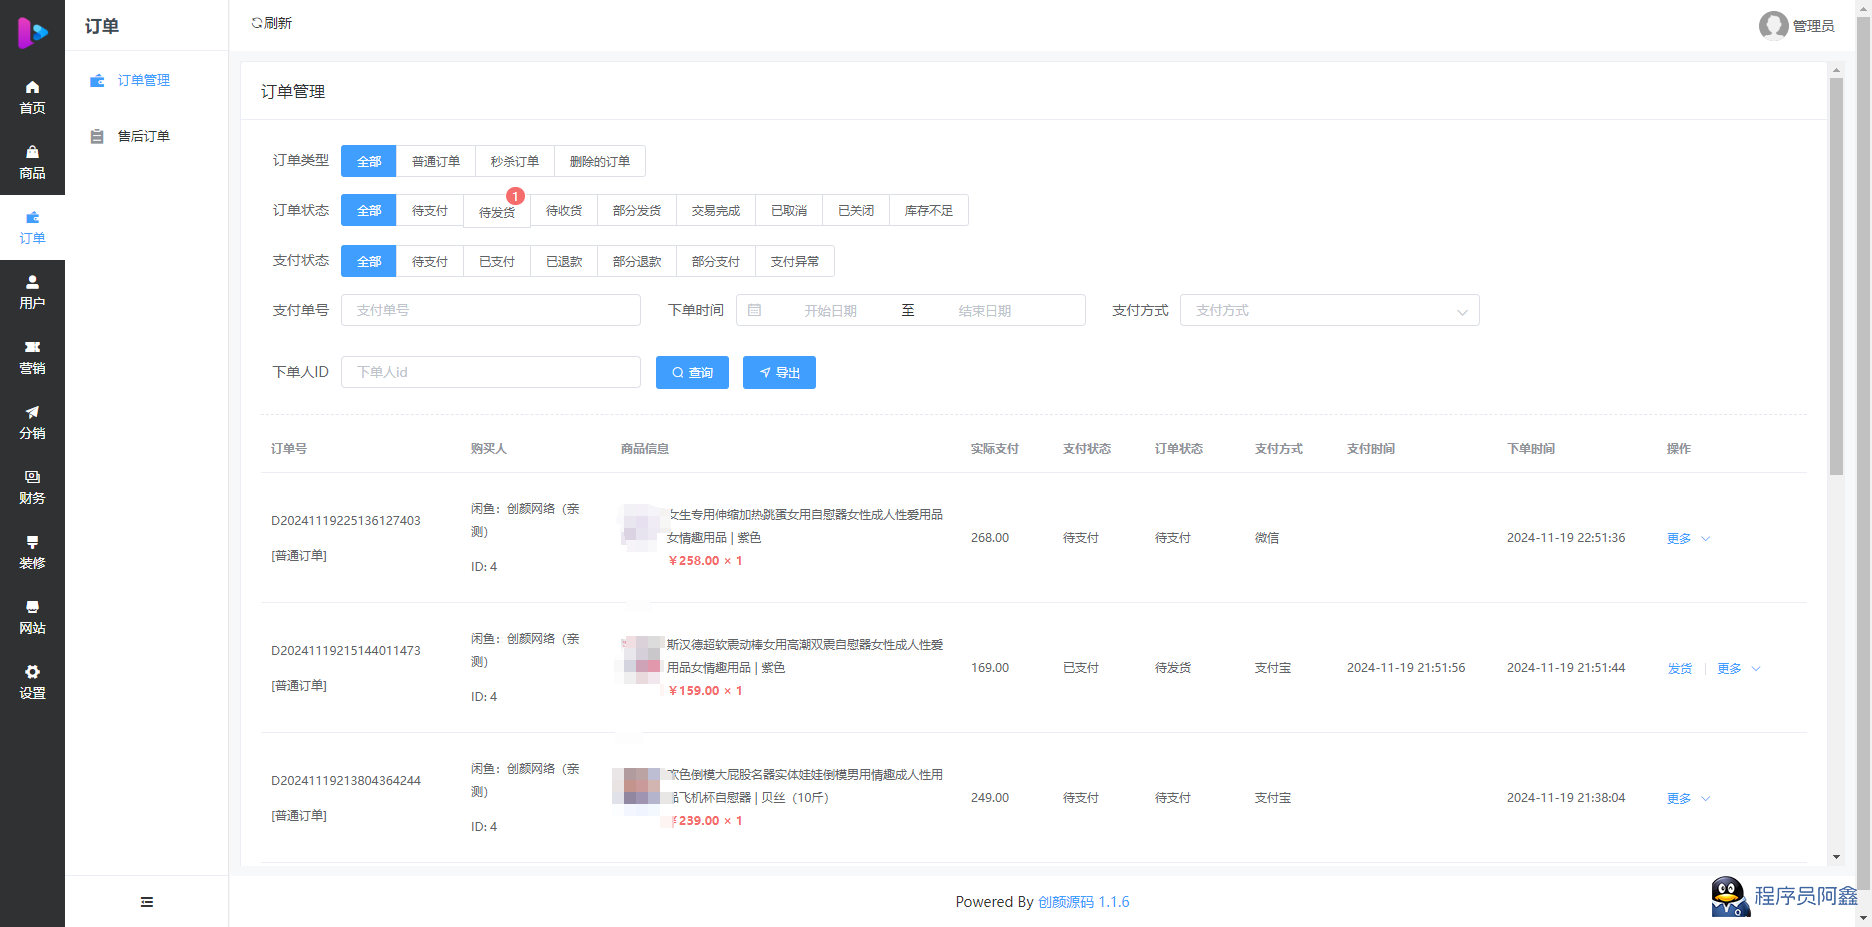Screen dimensions: 1872x927
Task: Collapse the submenu with the hamburger icon
Action: point(147,902)
